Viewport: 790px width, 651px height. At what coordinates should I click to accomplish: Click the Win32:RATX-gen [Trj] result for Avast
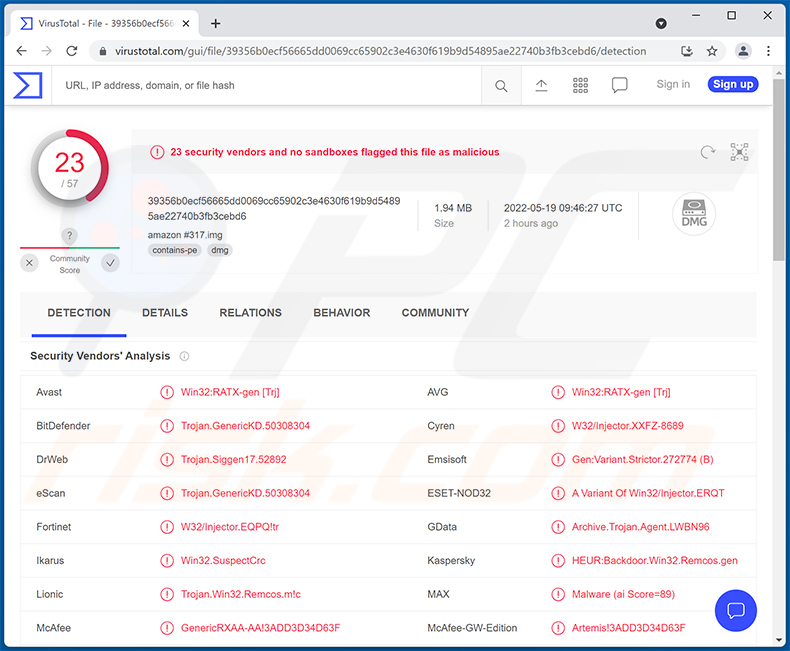[230, 392]
